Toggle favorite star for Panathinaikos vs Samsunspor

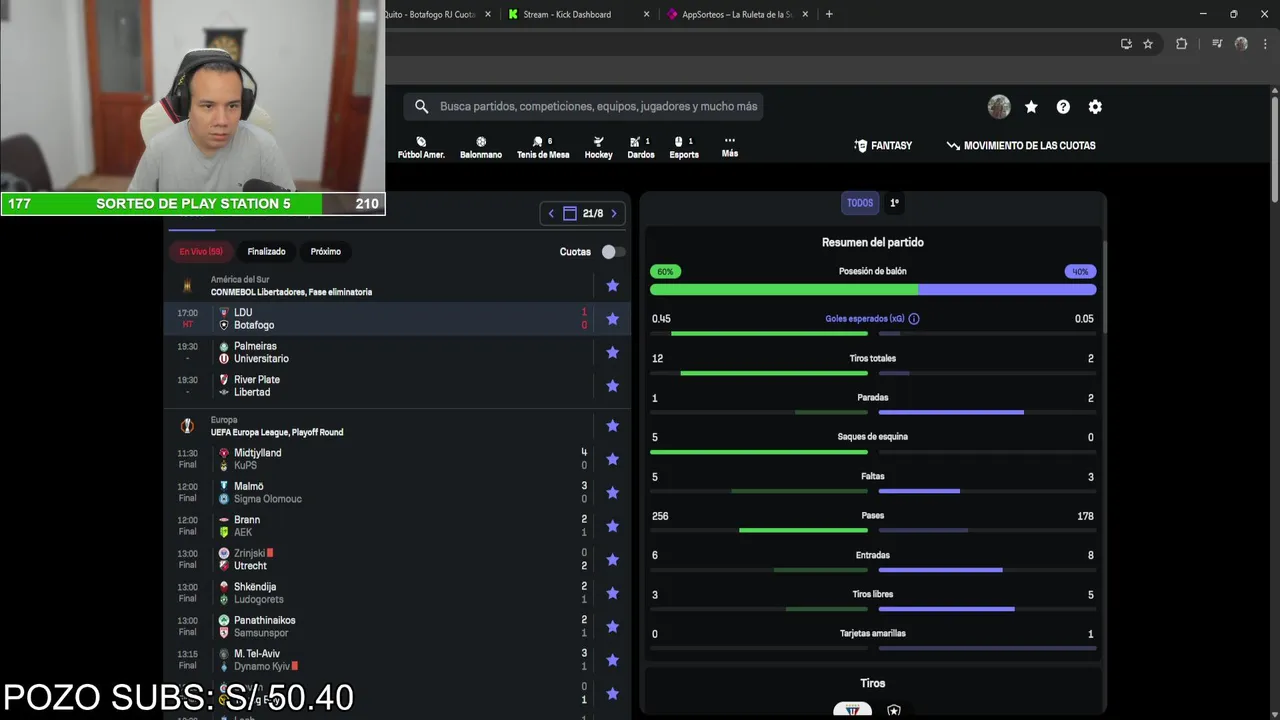613,627
